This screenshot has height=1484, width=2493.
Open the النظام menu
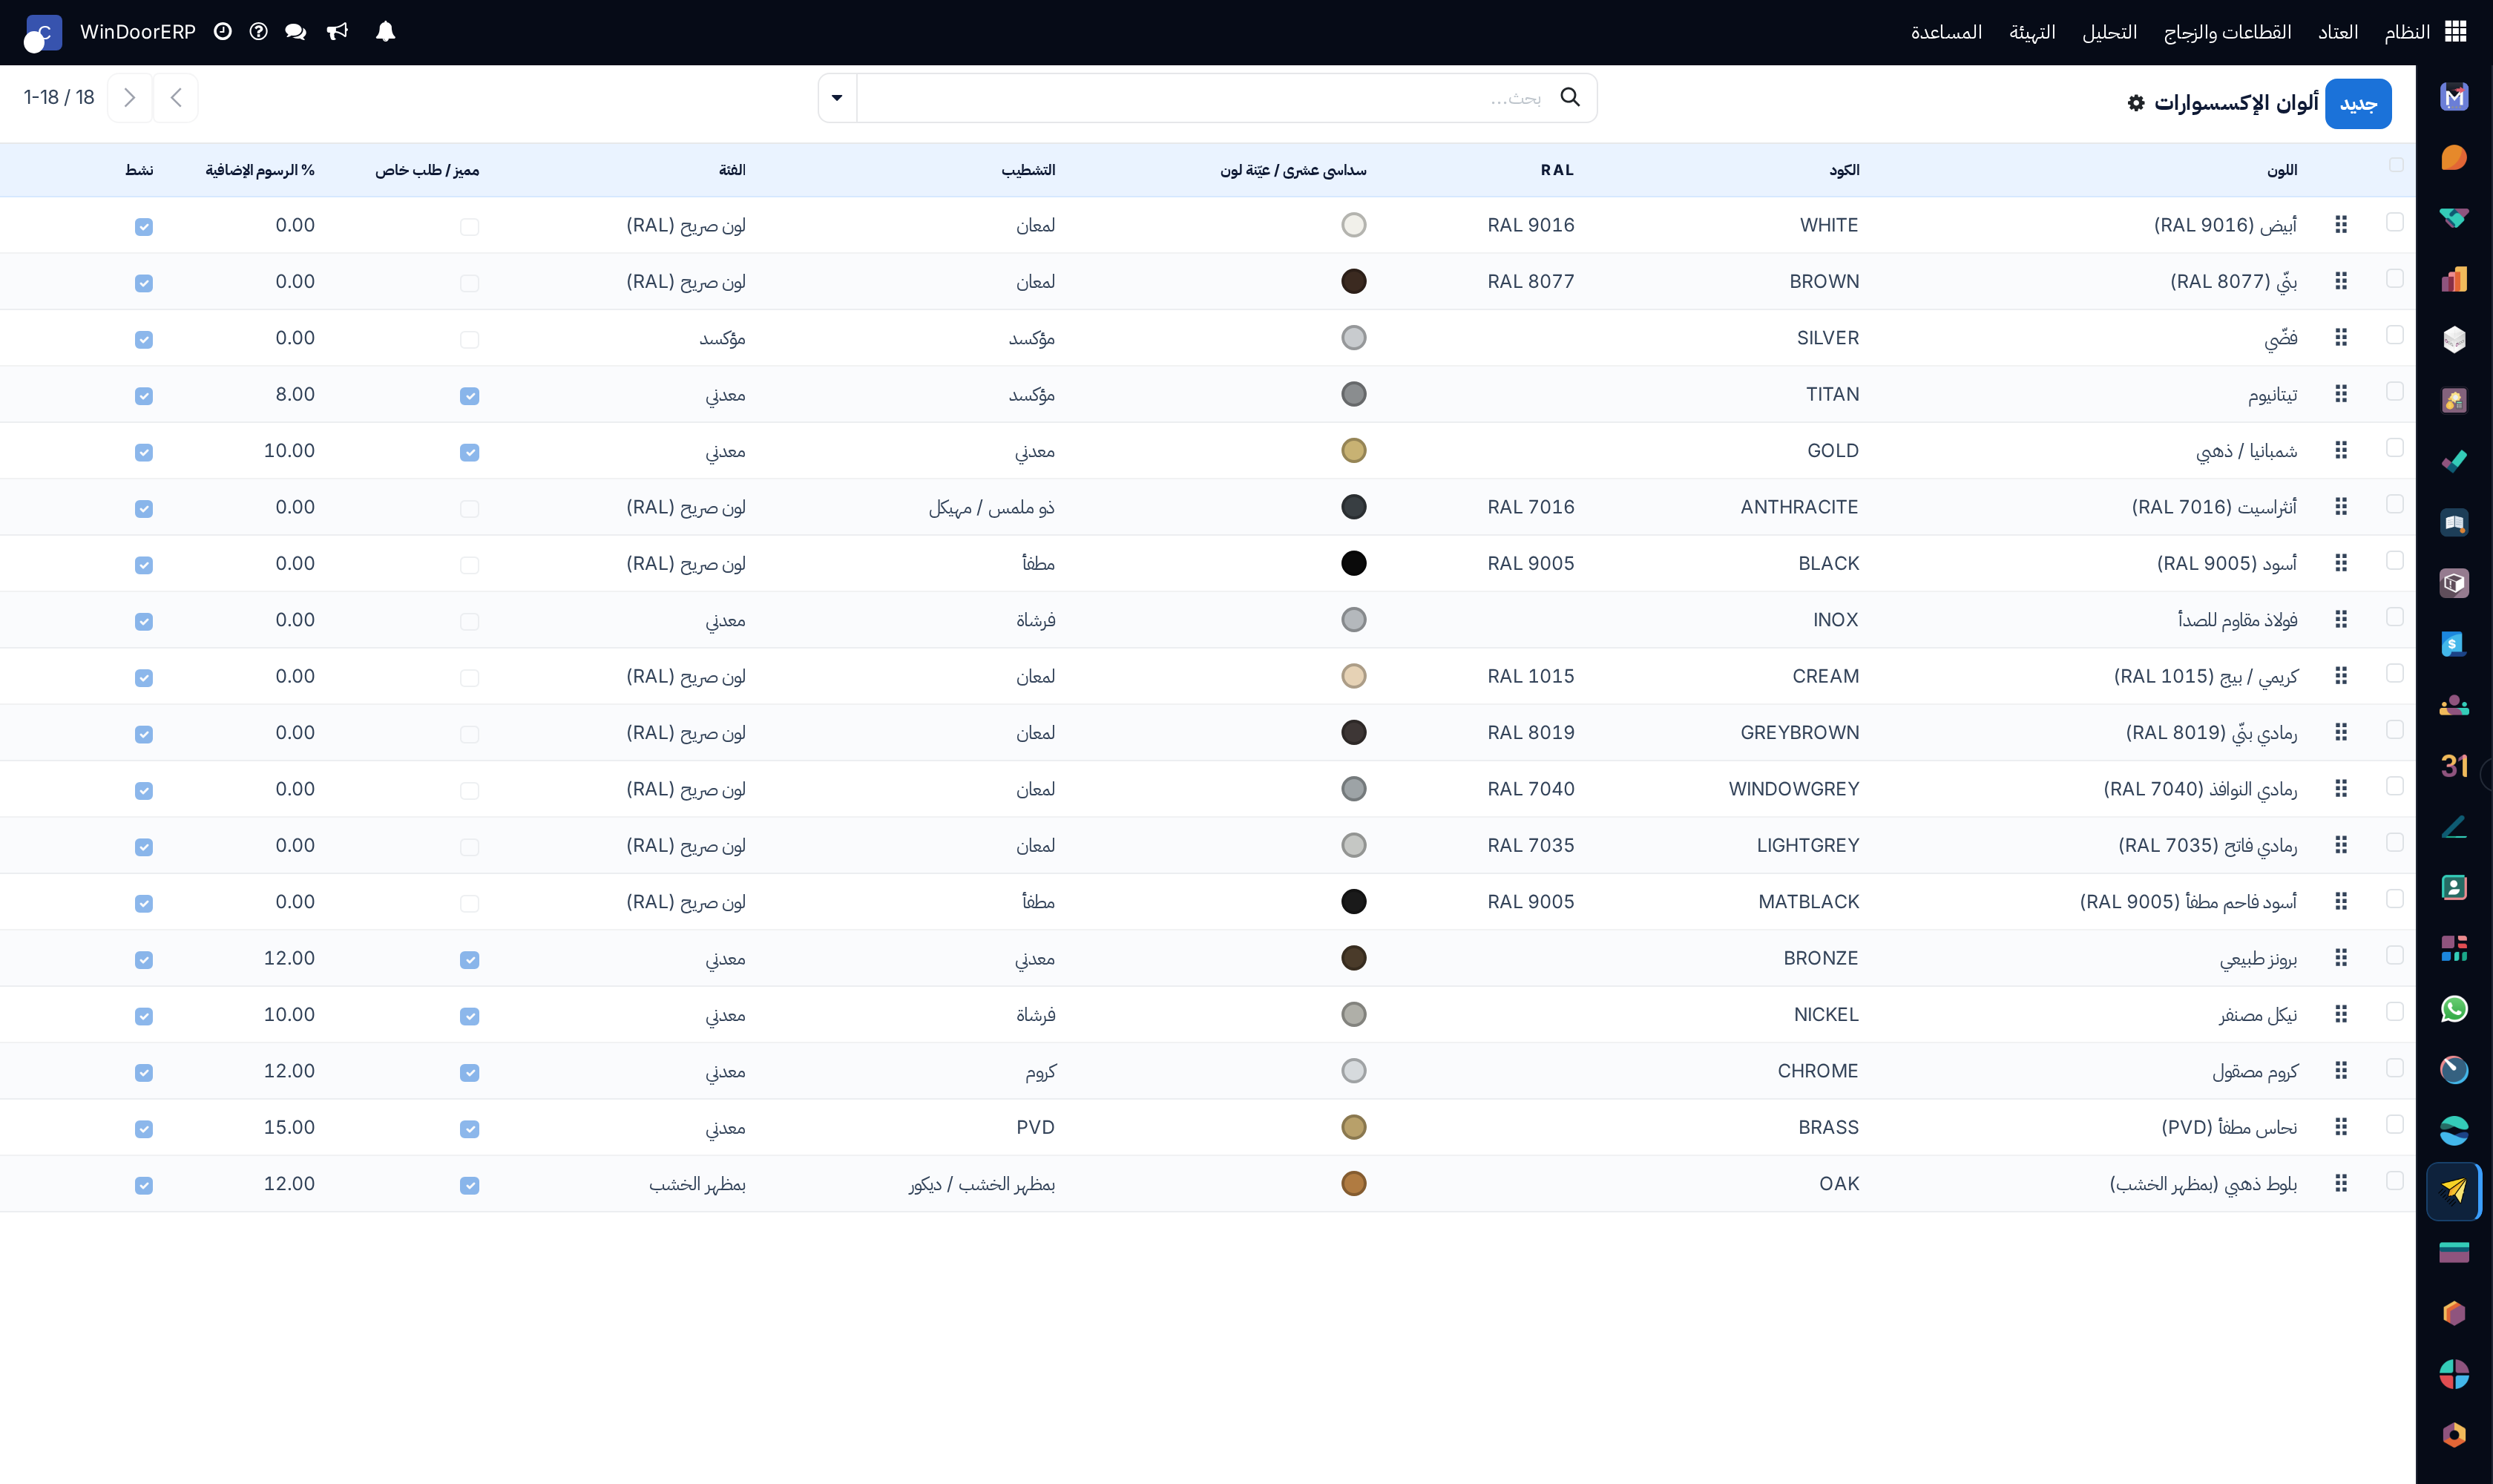coord(2406,32)
